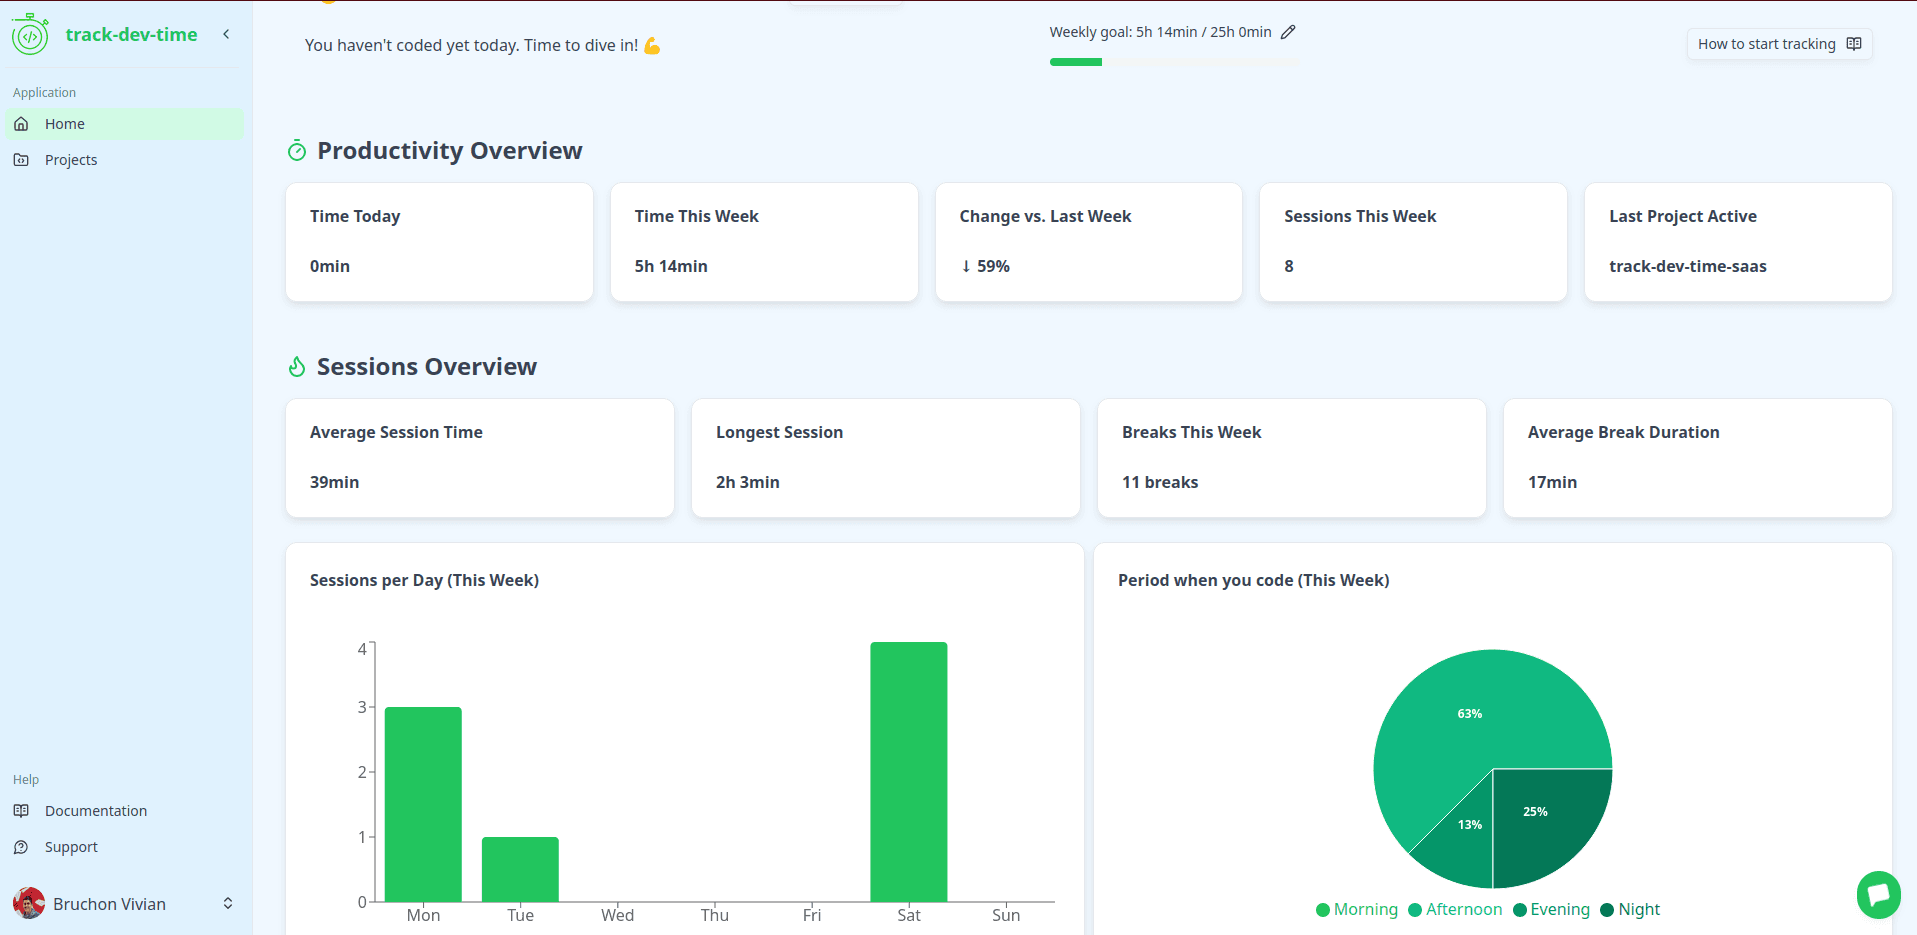The height and width of the screenshot is (935, 1917).
Task: Click the track-dev-time brand name
Action: (x=131, y=34)
